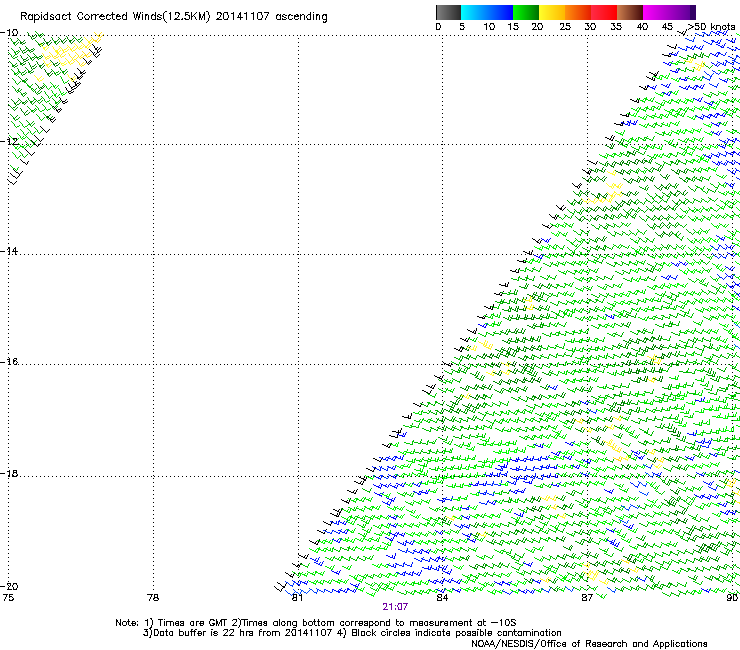This screenshot has height=650, width=740.
Task: Click the latitude label -16
Action: point(9,362)
